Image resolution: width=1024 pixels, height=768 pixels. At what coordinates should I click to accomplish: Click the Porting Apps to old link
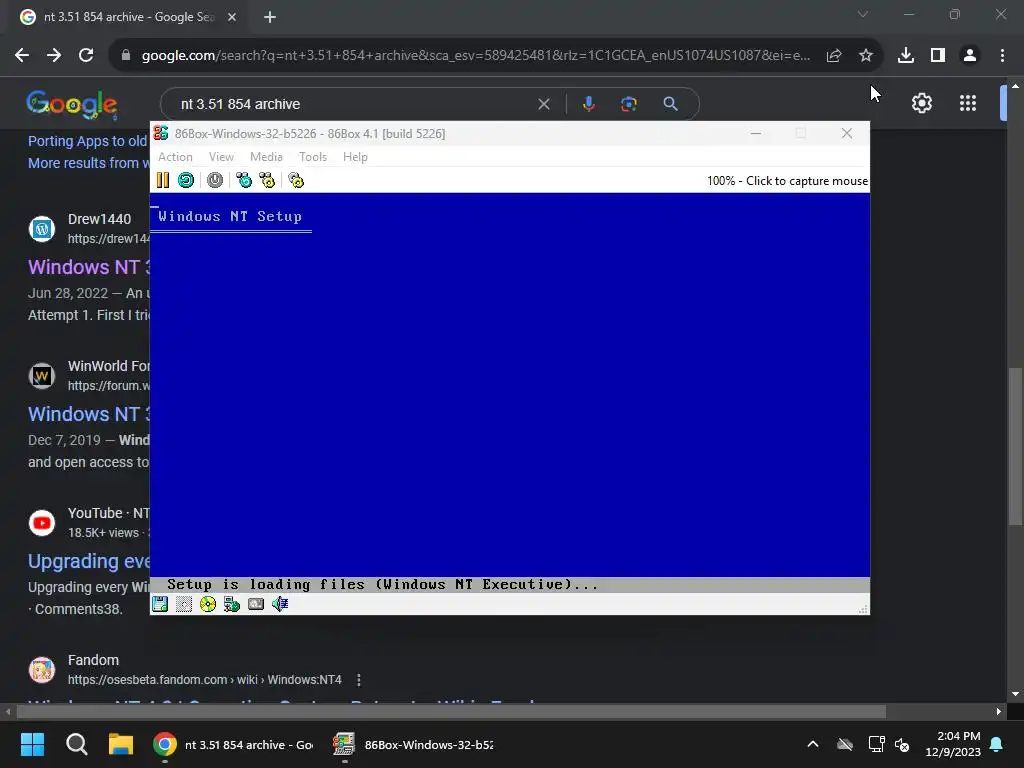tap(88, 141)
